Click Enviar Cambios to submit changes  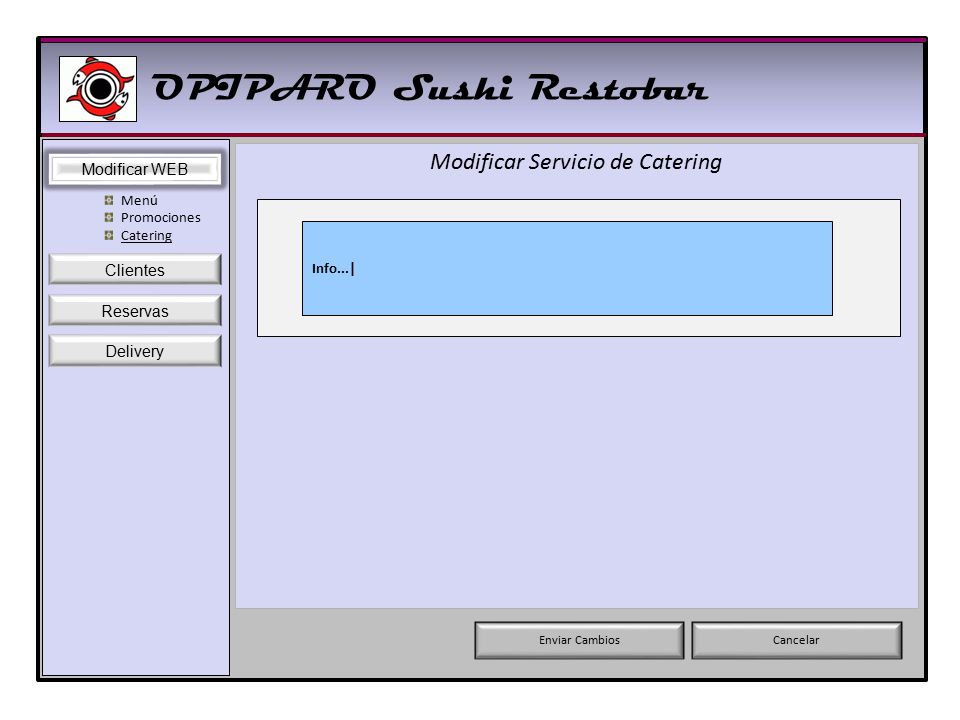579,640
